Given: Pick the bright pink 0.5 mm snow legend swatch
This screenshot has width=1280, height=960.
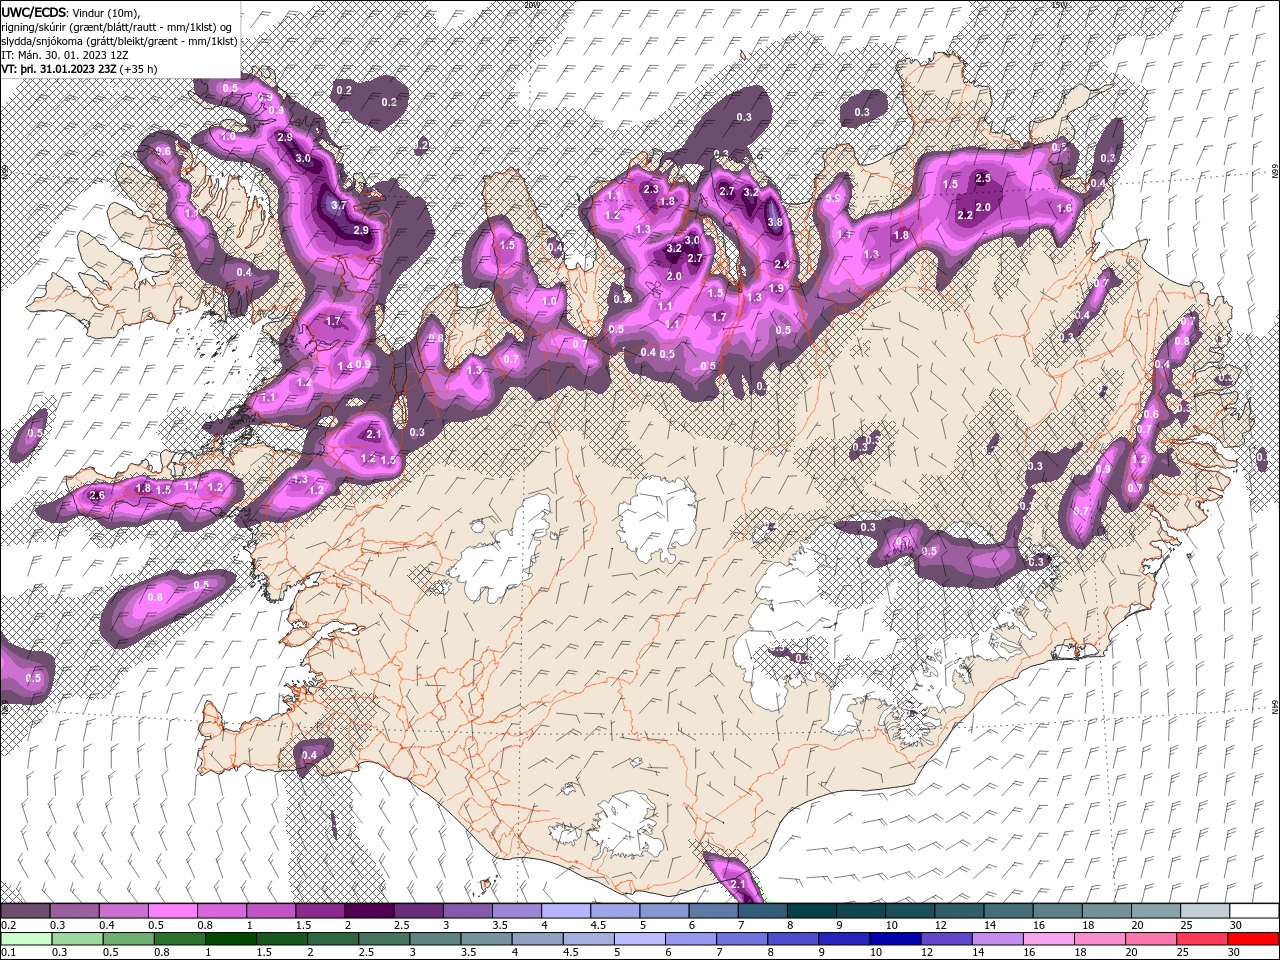Looking at the screenshot, I should 172,911.
